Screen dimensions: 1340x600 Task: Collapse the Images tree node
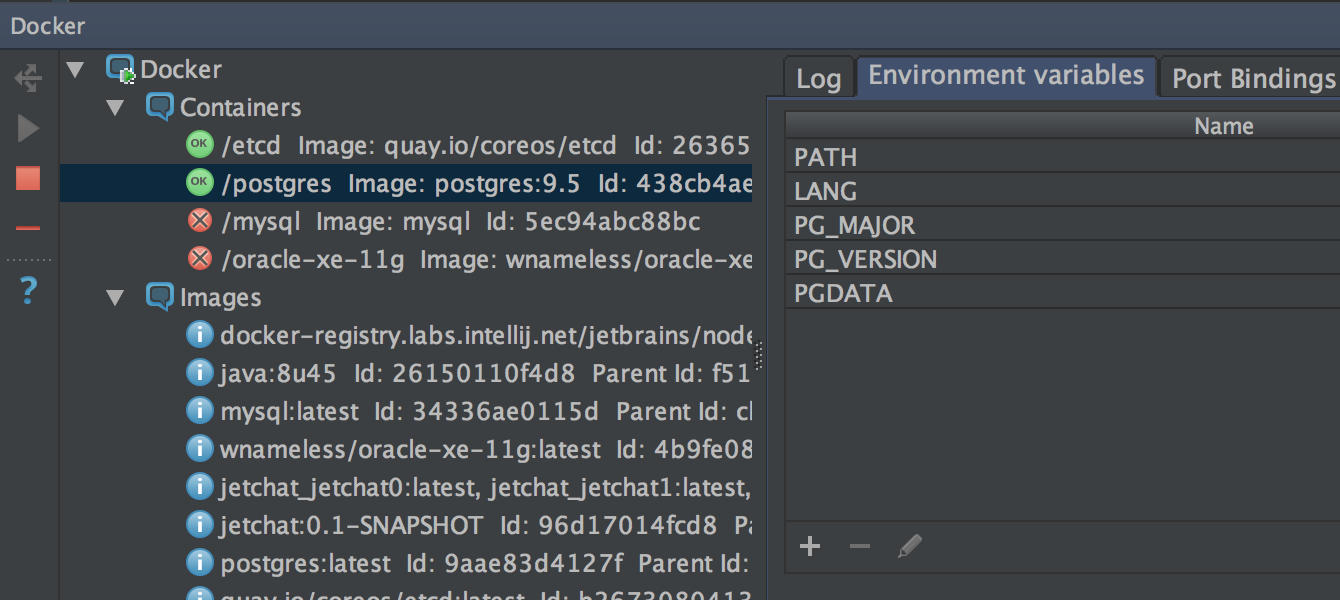pyautogui.click(x=115, y=298)
